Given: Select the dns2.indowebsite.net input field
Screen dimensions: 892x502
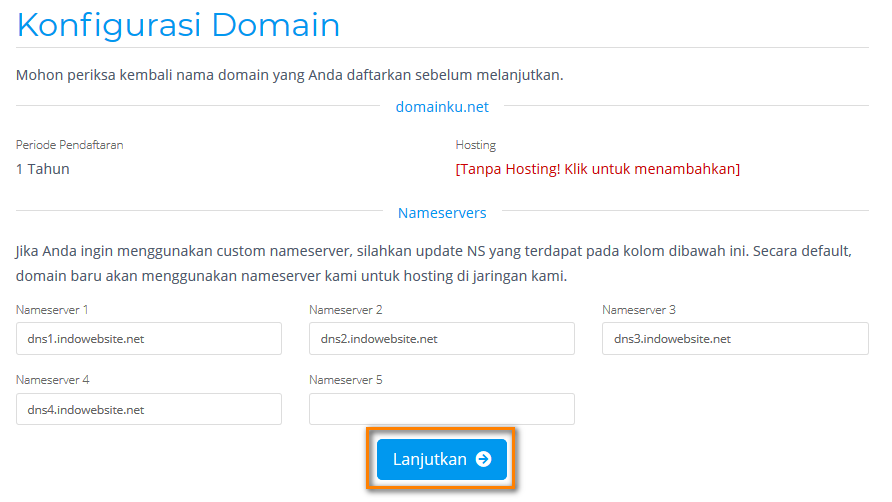Looking at the screenshot, I should click(441, 339).
